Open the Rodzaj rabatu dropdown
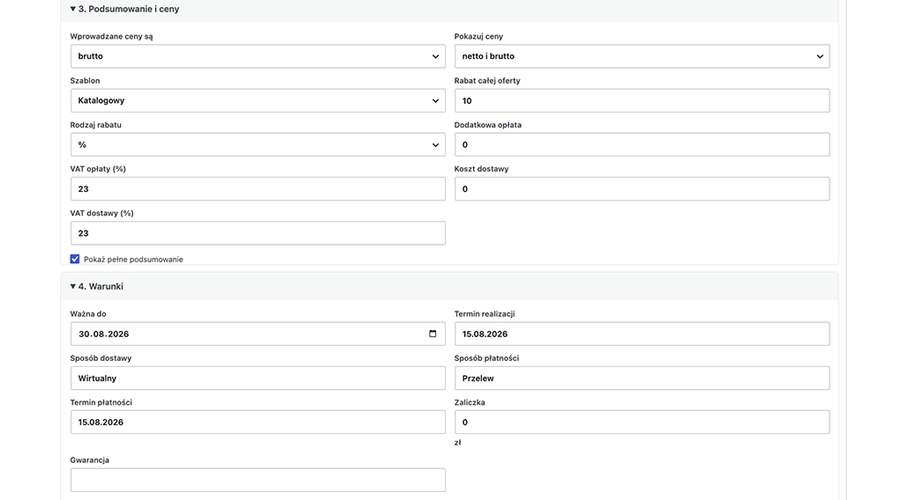The image size is (900, 500). 258,145
